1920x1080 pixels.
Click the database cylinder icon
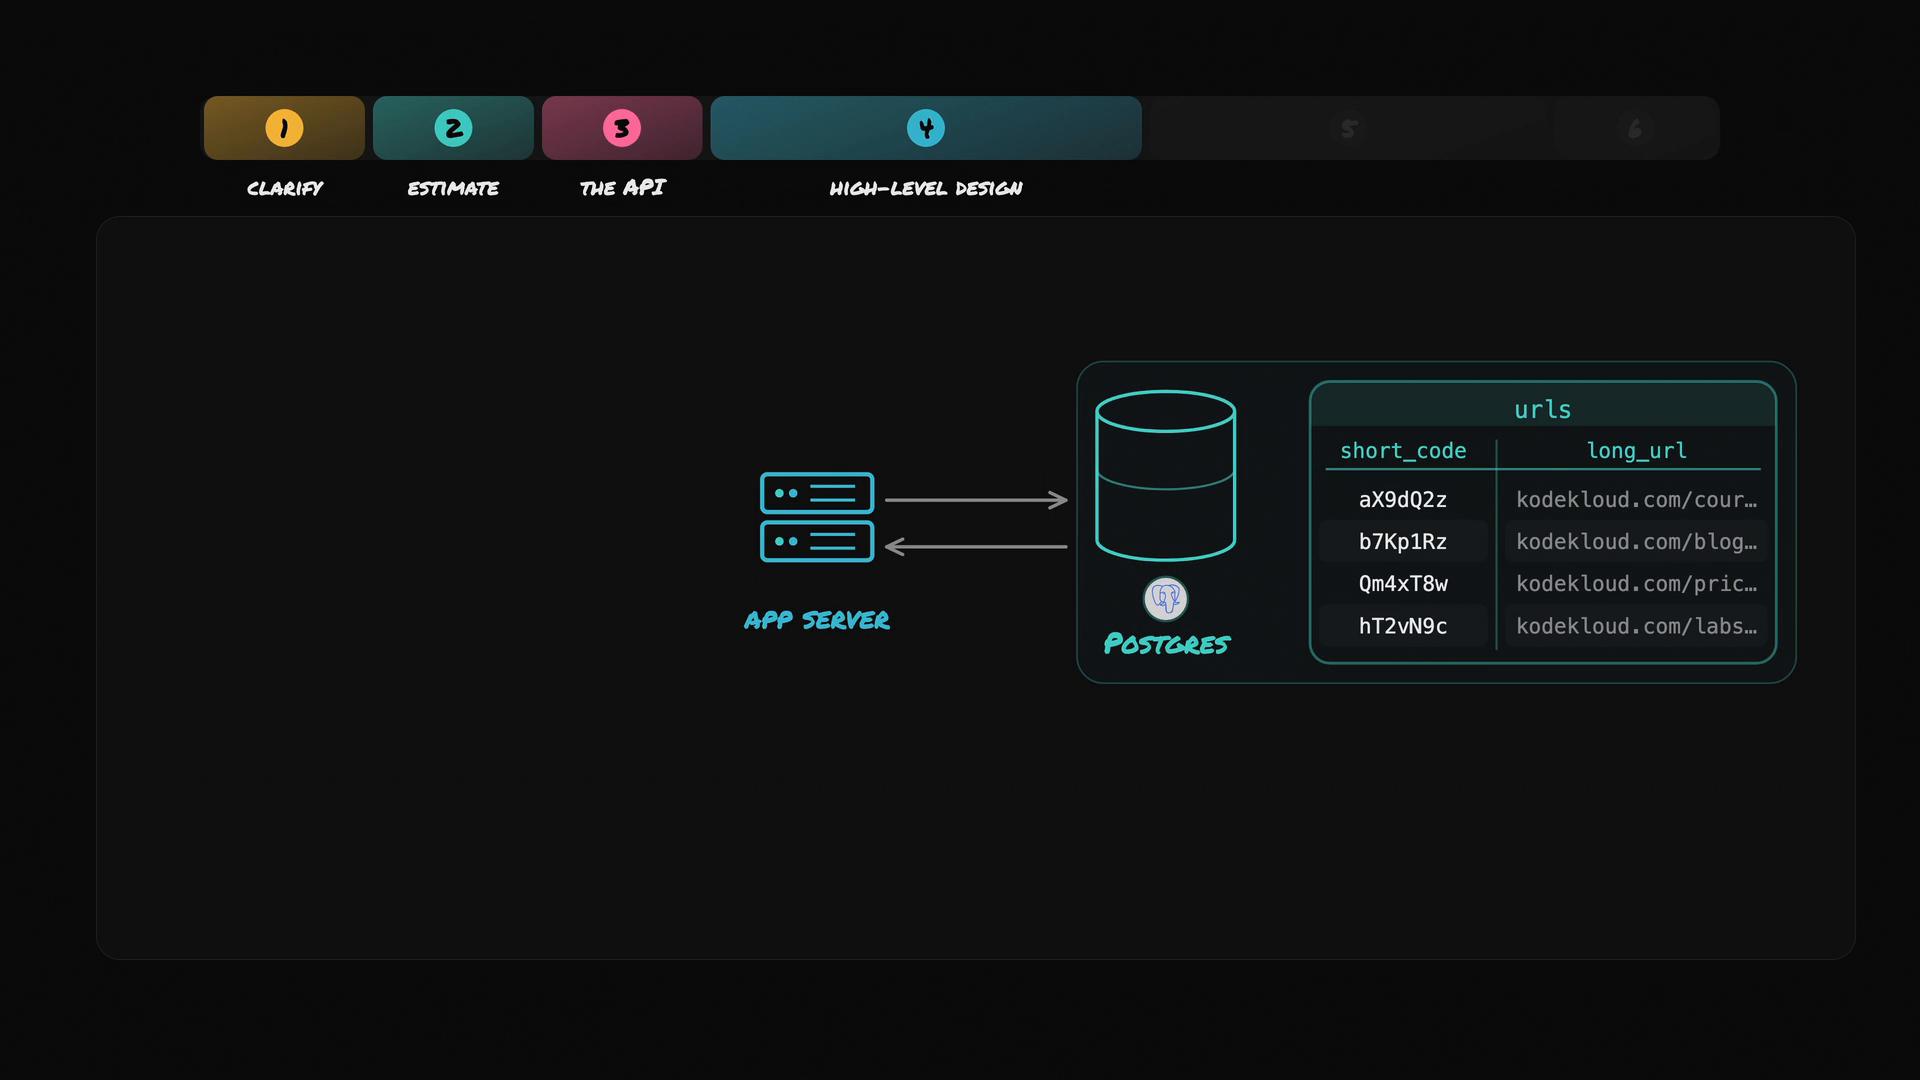pos(1166,475)
